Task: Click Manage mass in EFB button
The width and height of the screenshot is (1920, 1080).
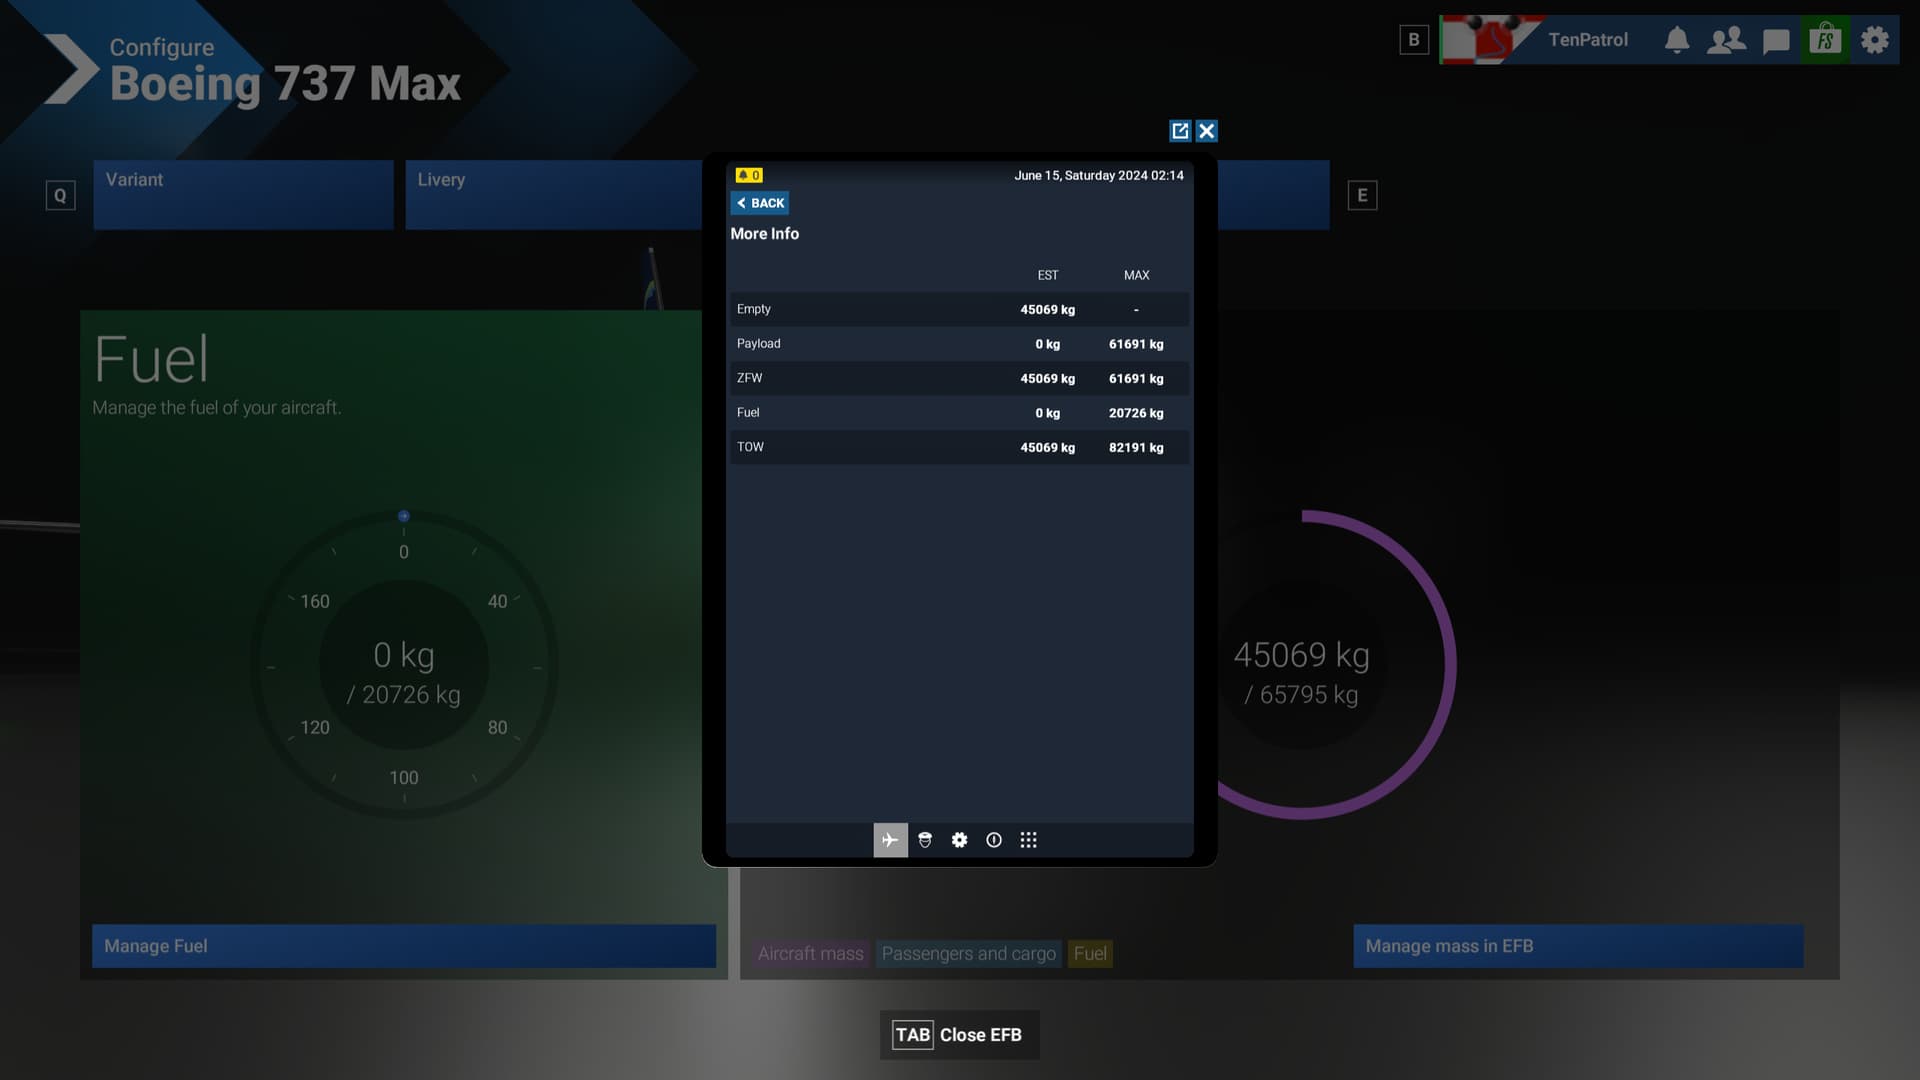Action: pyautogui.click(x=1578, y=946)
